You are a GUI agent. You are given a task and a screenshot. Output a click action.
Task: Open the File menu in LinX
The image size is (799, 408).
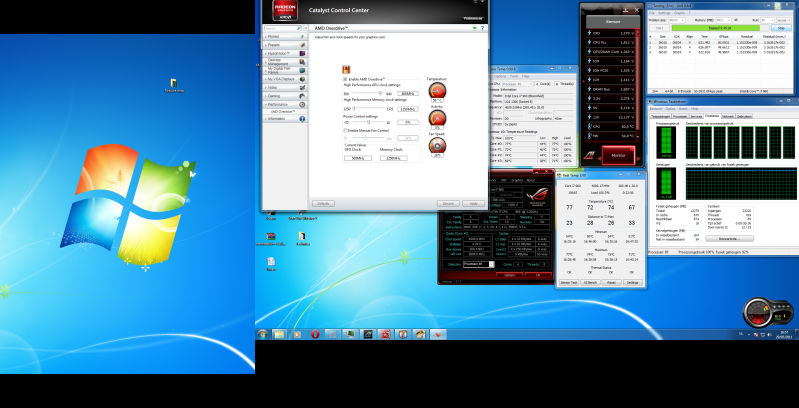[652, 13]
